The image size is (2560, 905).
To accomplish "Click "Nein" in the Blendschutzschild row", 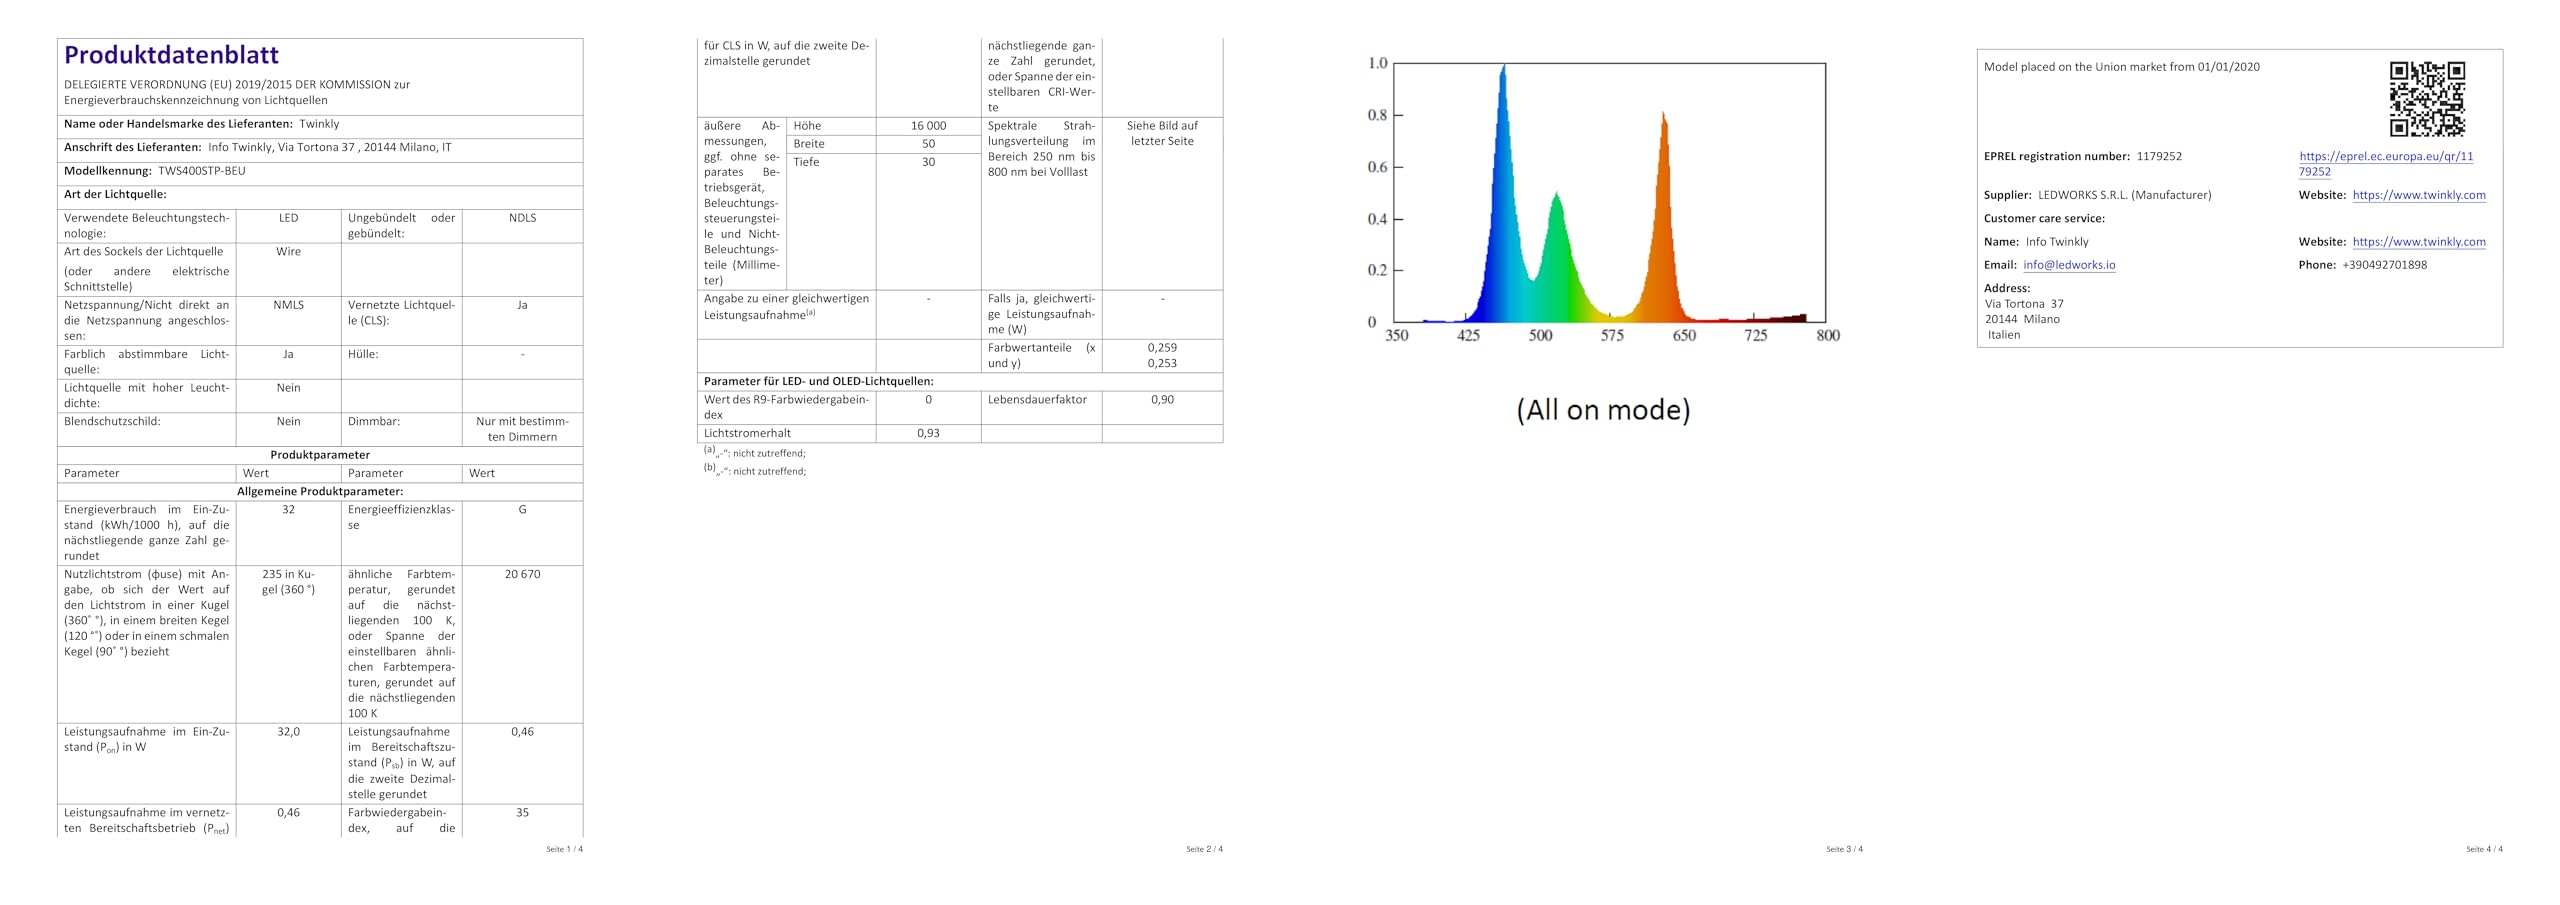I will pyautogui.click(x=288, y=422).
